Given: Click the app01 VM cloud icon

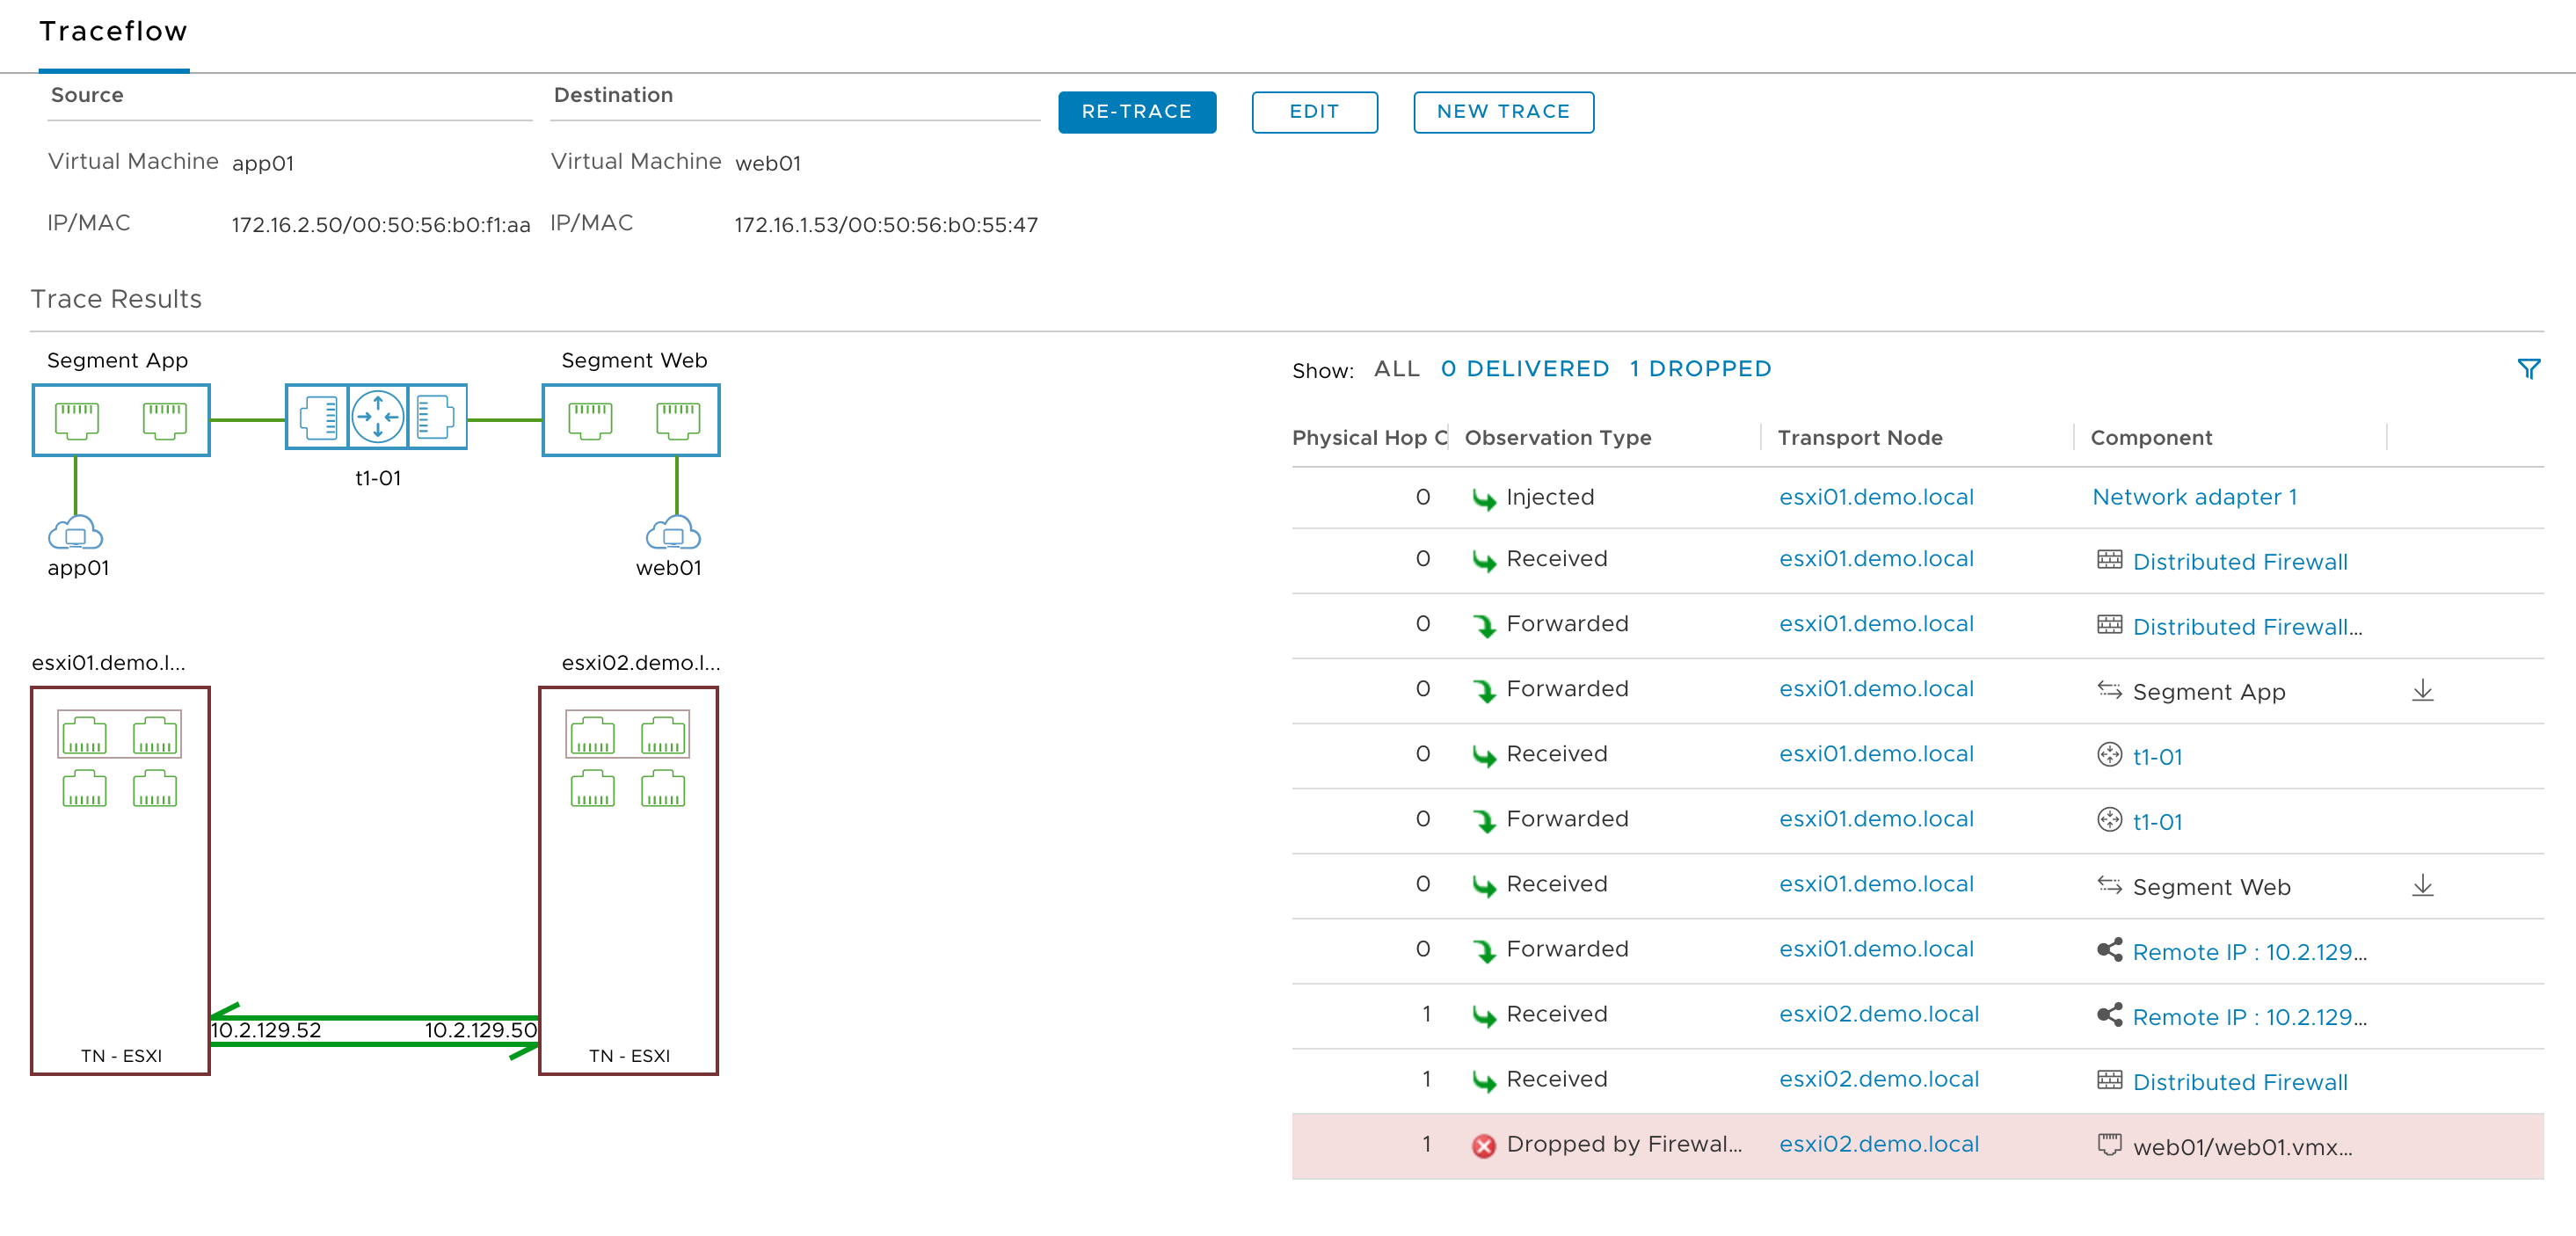Looking at the screenshot, I should click(x=75, y=534).
